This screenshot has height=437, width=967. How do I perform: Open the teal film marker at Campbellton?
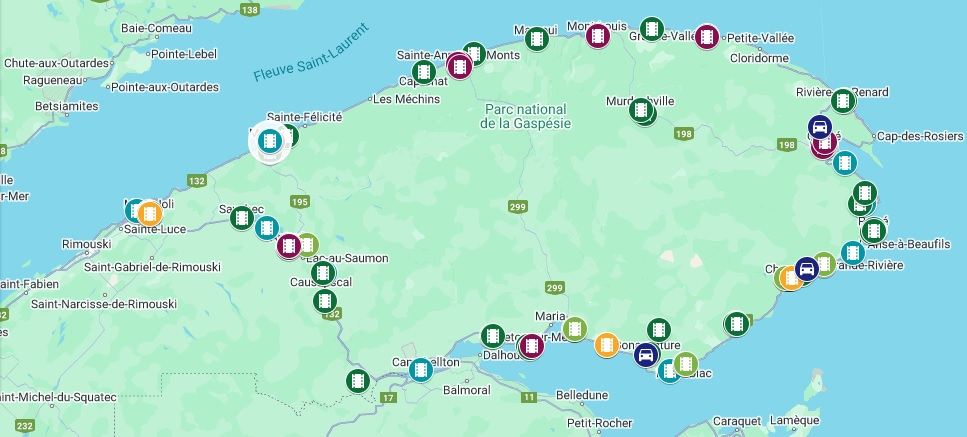pyautogui.click(x=421, y=370)
